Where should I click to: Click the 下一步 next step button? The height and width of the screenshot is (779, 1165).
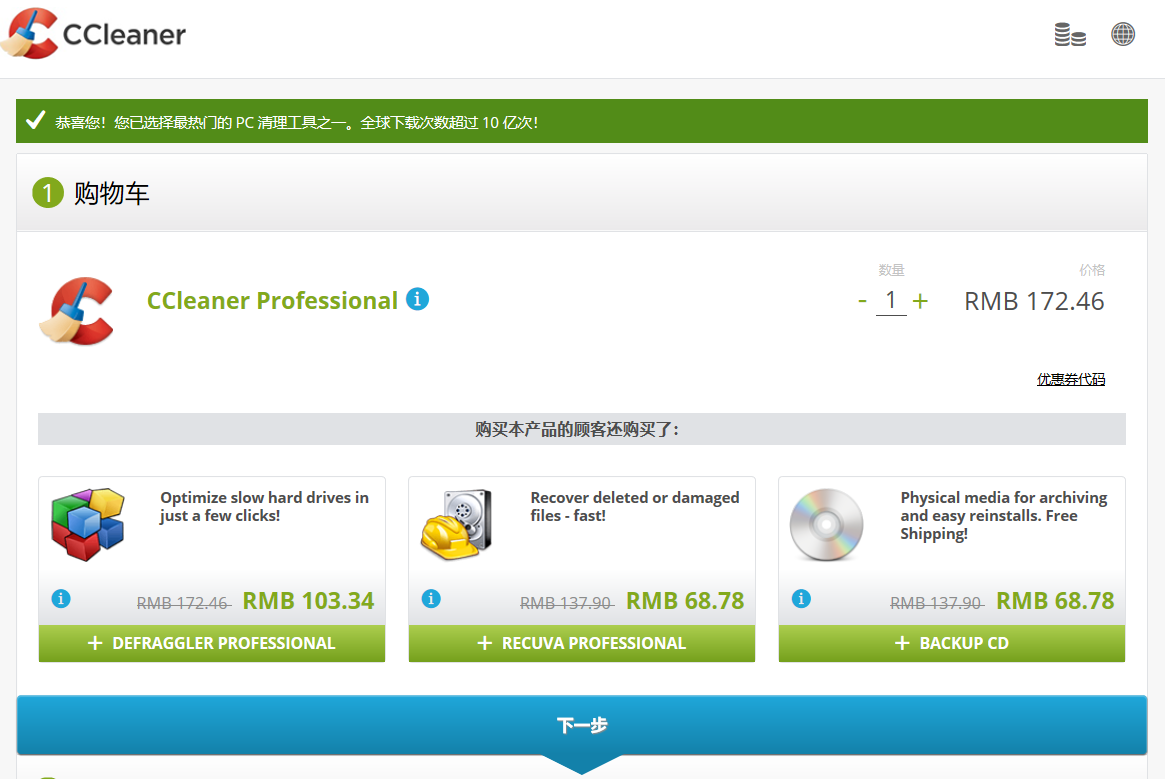582,725
